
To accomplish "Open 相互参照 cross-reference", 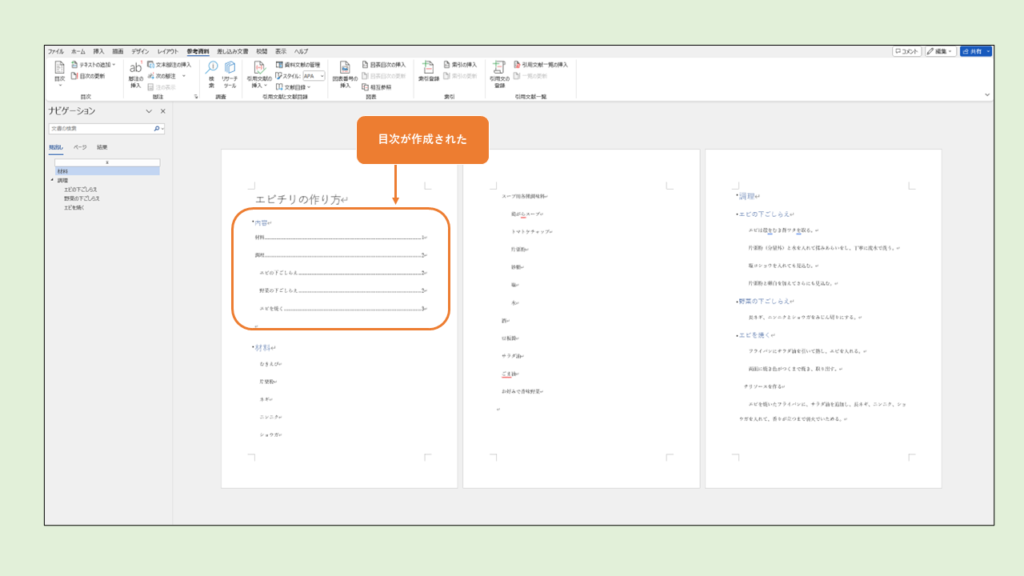I will click(377, 87).
